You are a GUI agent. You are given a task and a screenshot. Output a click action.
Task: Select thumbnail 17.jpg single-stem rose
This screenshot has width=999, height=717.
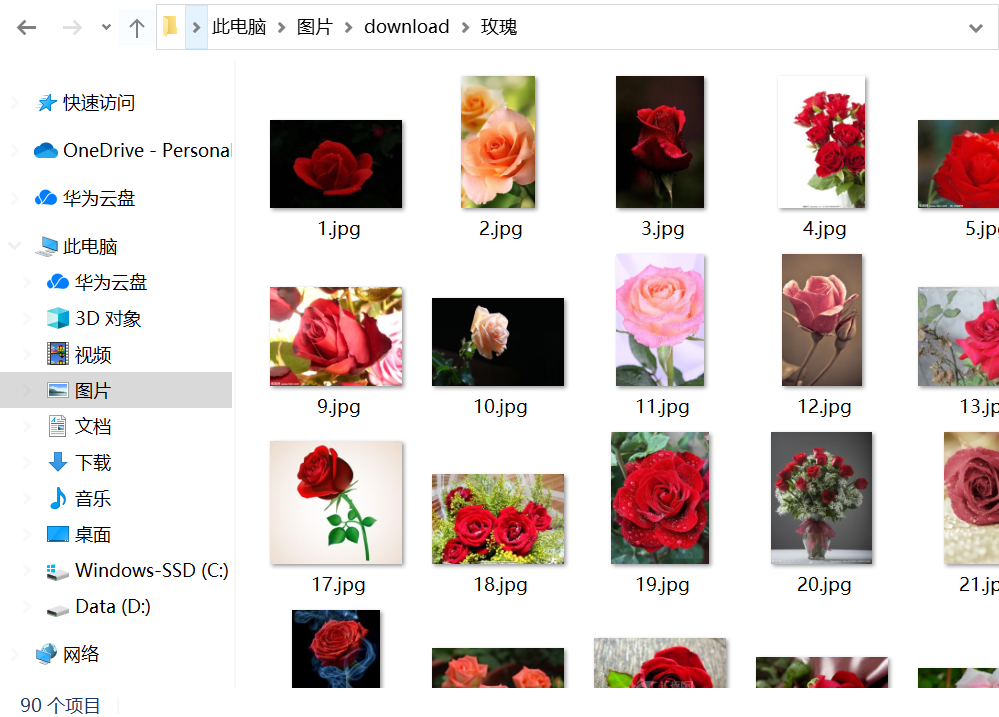pyautogui.click(x=336, y=502)
